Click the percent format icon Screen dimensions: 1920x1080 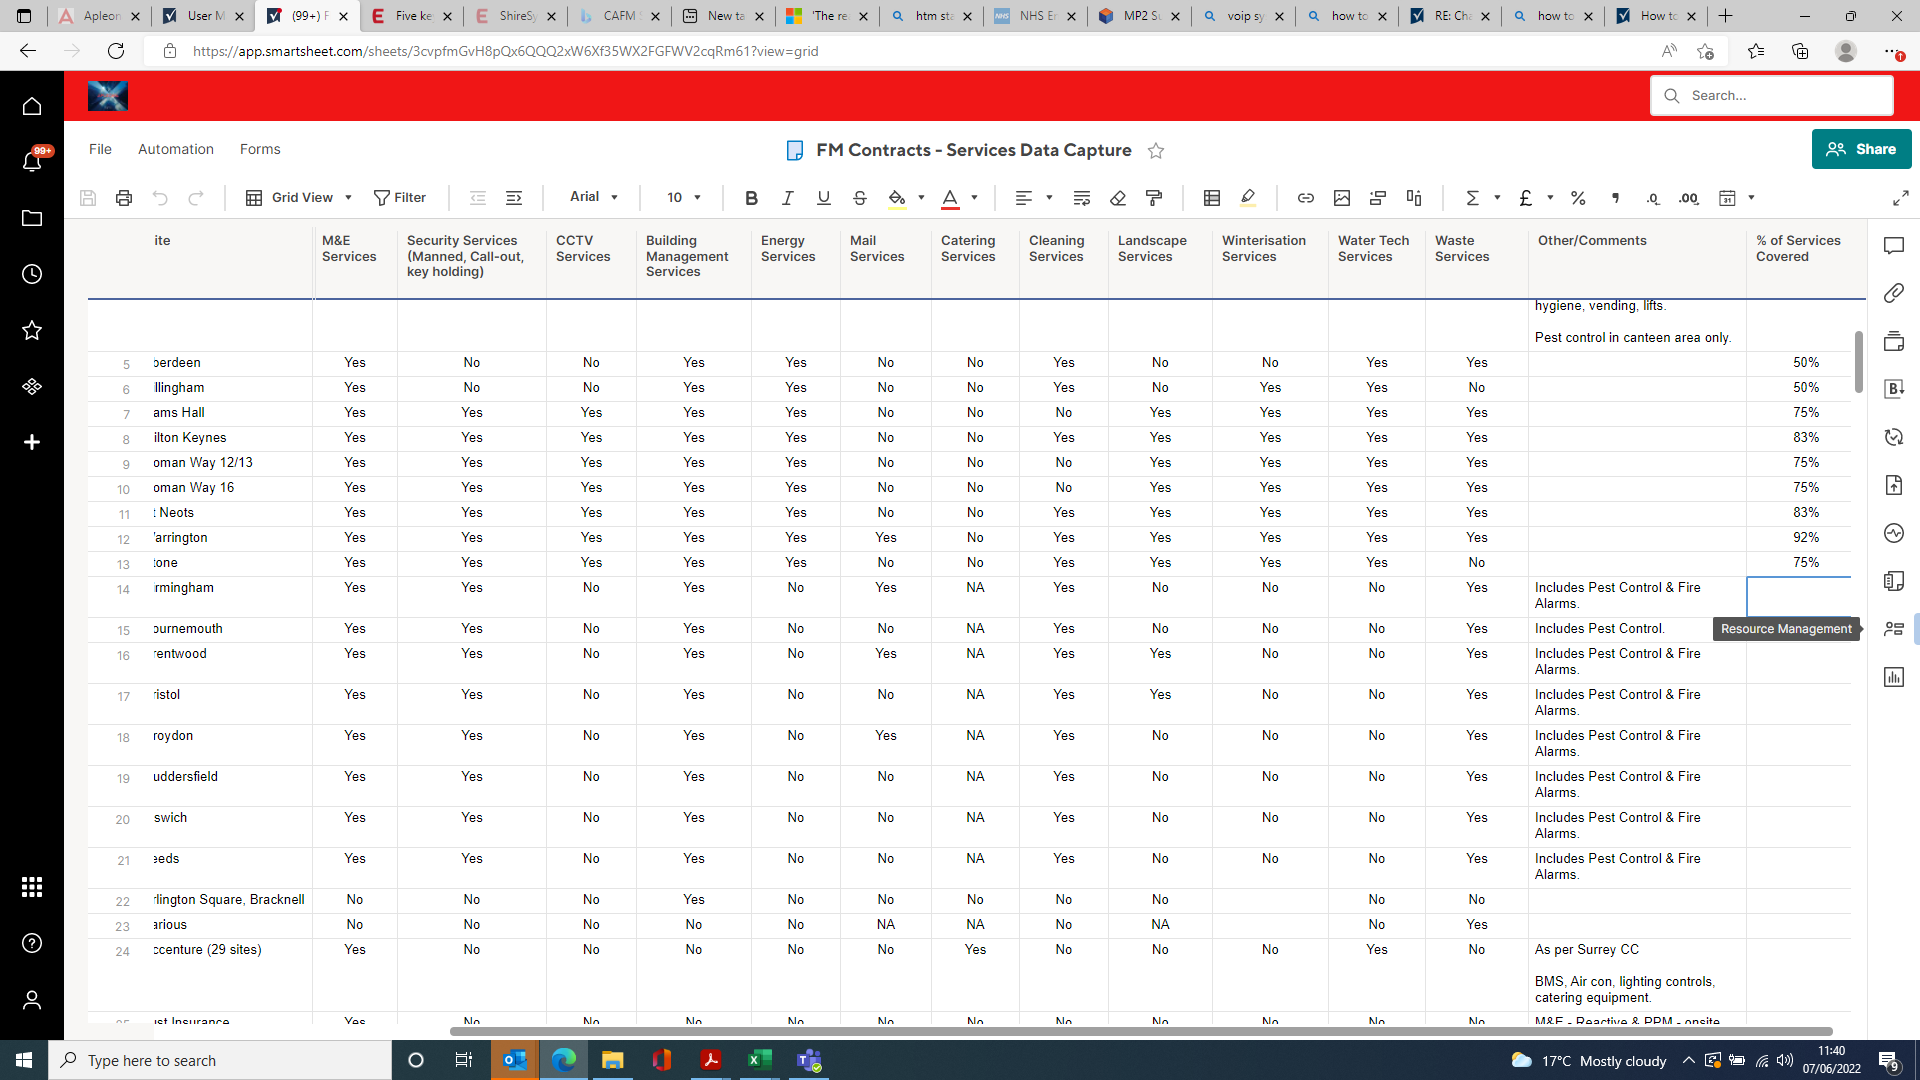[1578, 198]
